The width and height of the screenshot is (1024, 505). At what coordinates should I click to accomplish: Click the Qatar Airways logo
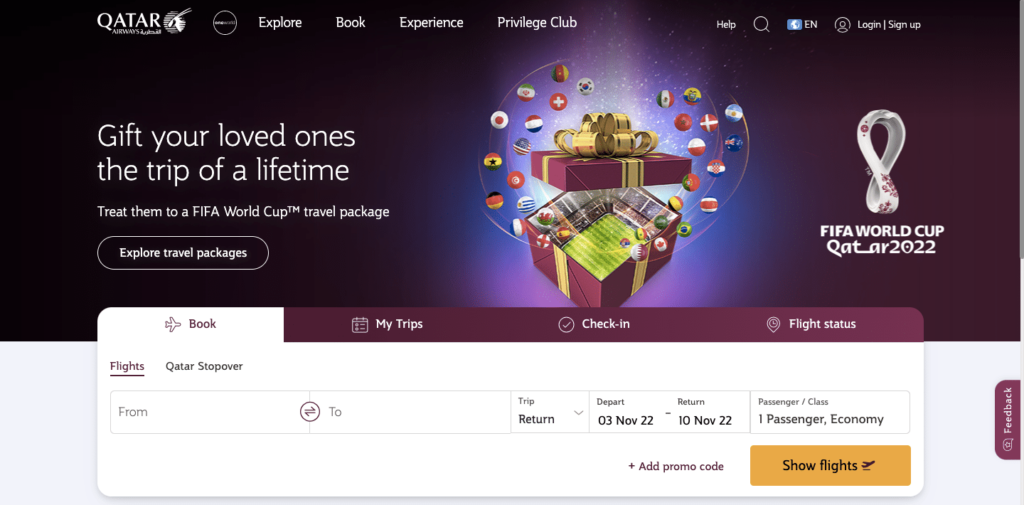[143, 22]
